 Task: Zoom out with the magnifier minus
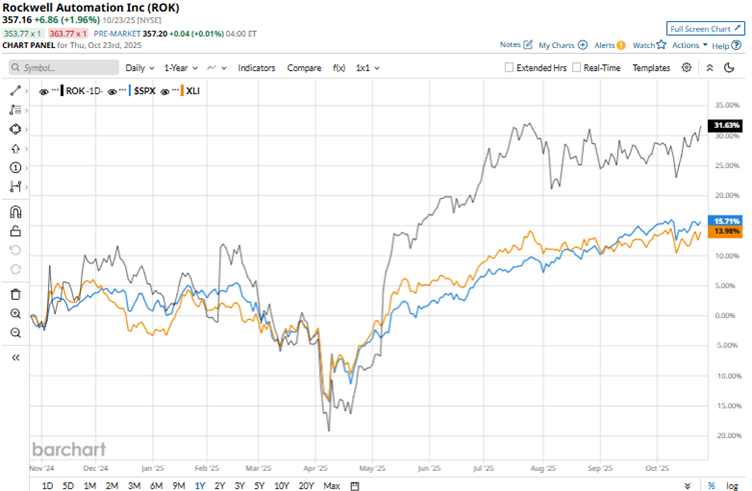(x=15, y=333)
